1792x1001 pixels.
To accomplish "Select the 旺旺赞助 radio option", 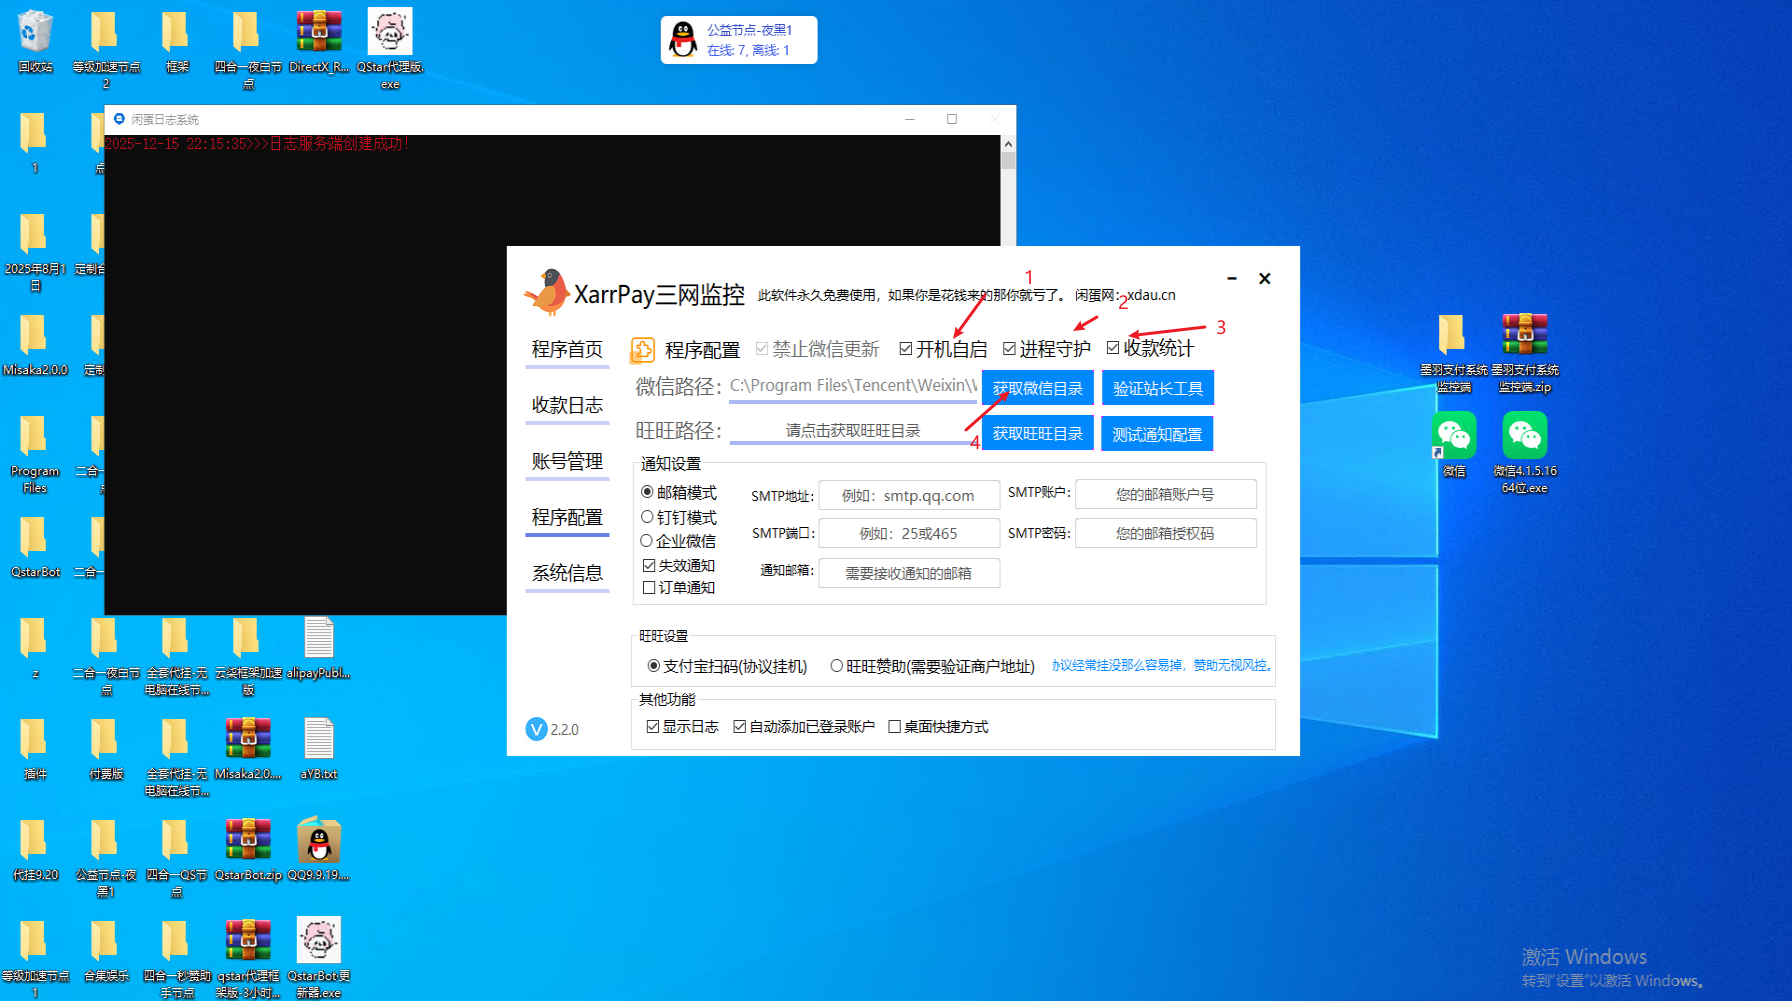I will point(837,666).
